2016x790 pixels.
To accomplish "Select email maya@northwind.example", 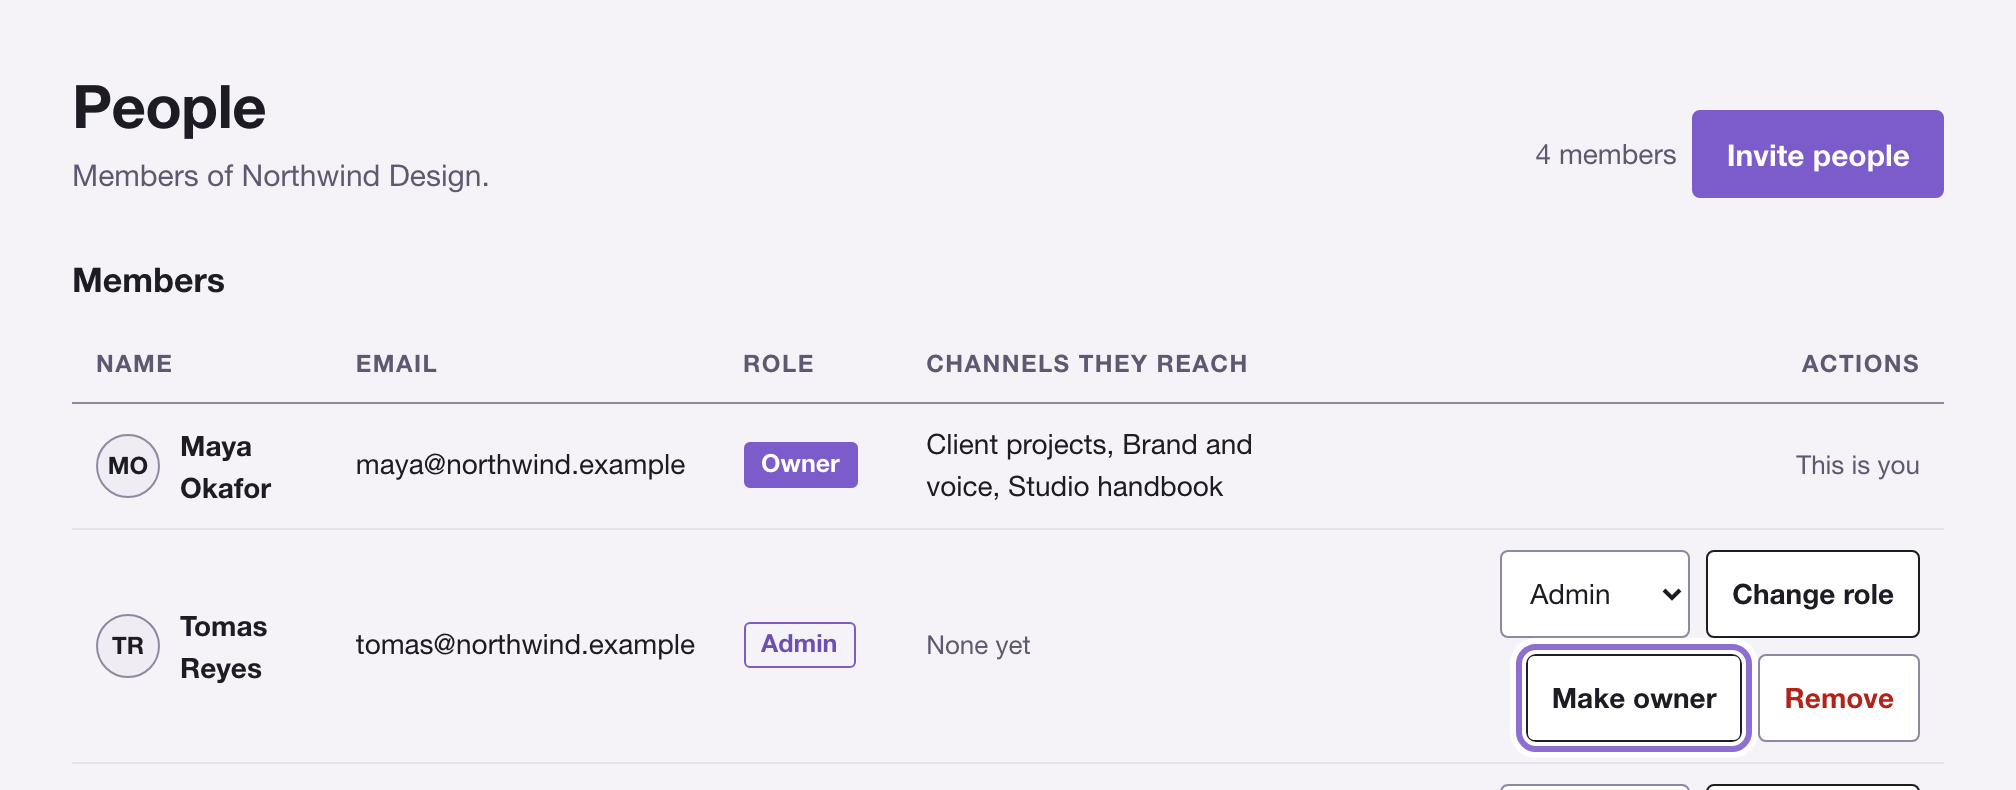I will 520,465.
